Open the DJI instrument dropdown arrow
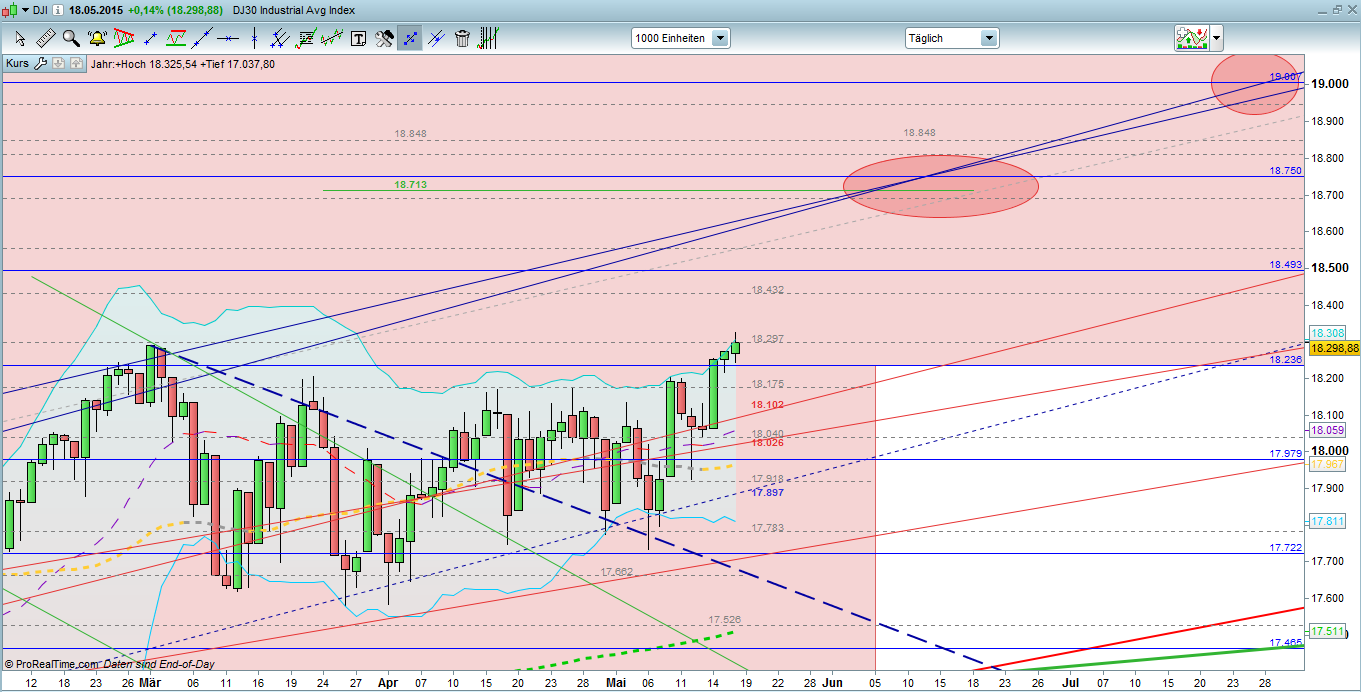The image size is (1361, 692). coord(25,10)
